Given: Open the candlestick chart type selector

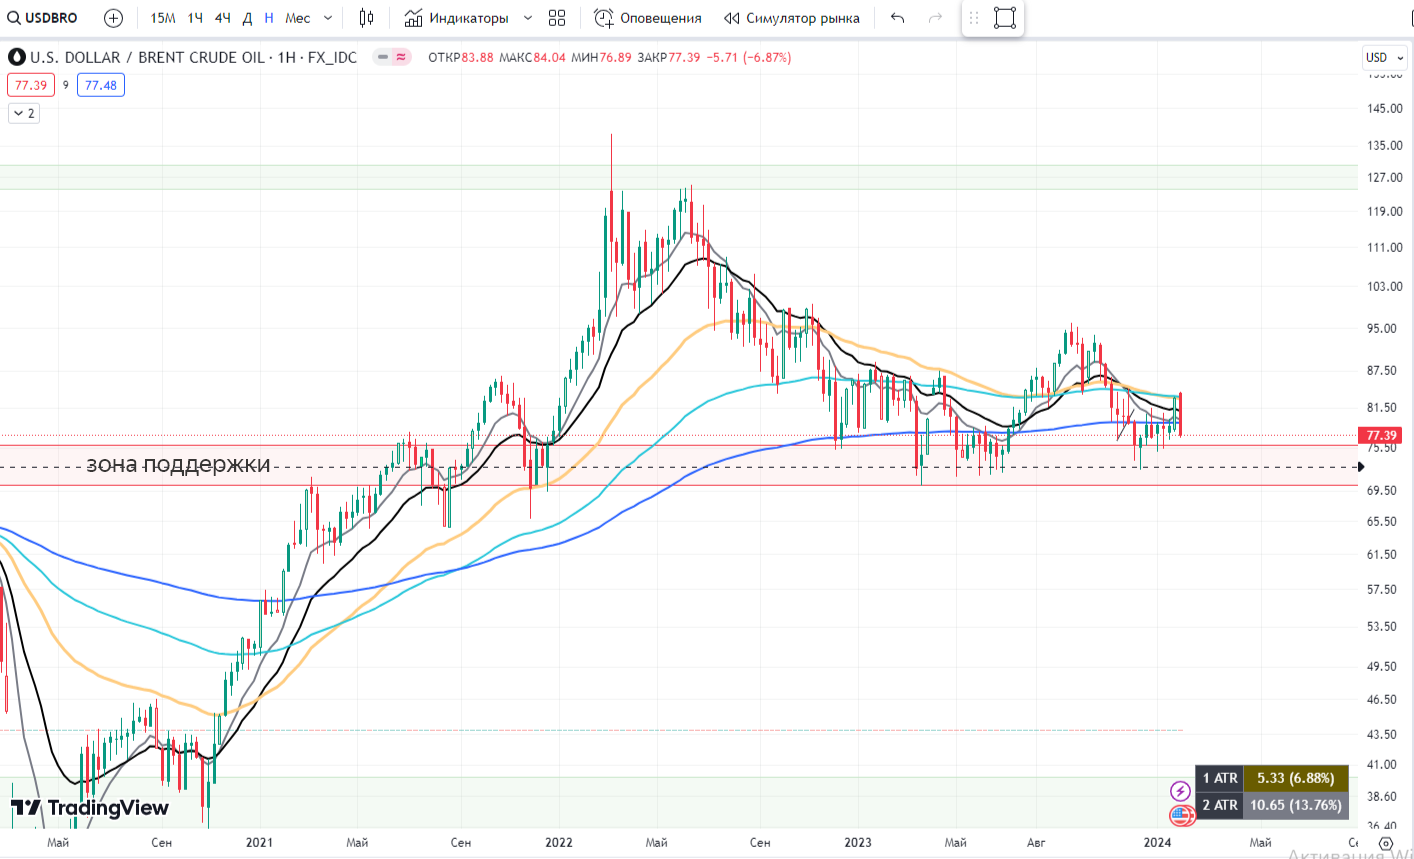Looking at the screenshot, I should click(x=367, y=18).
